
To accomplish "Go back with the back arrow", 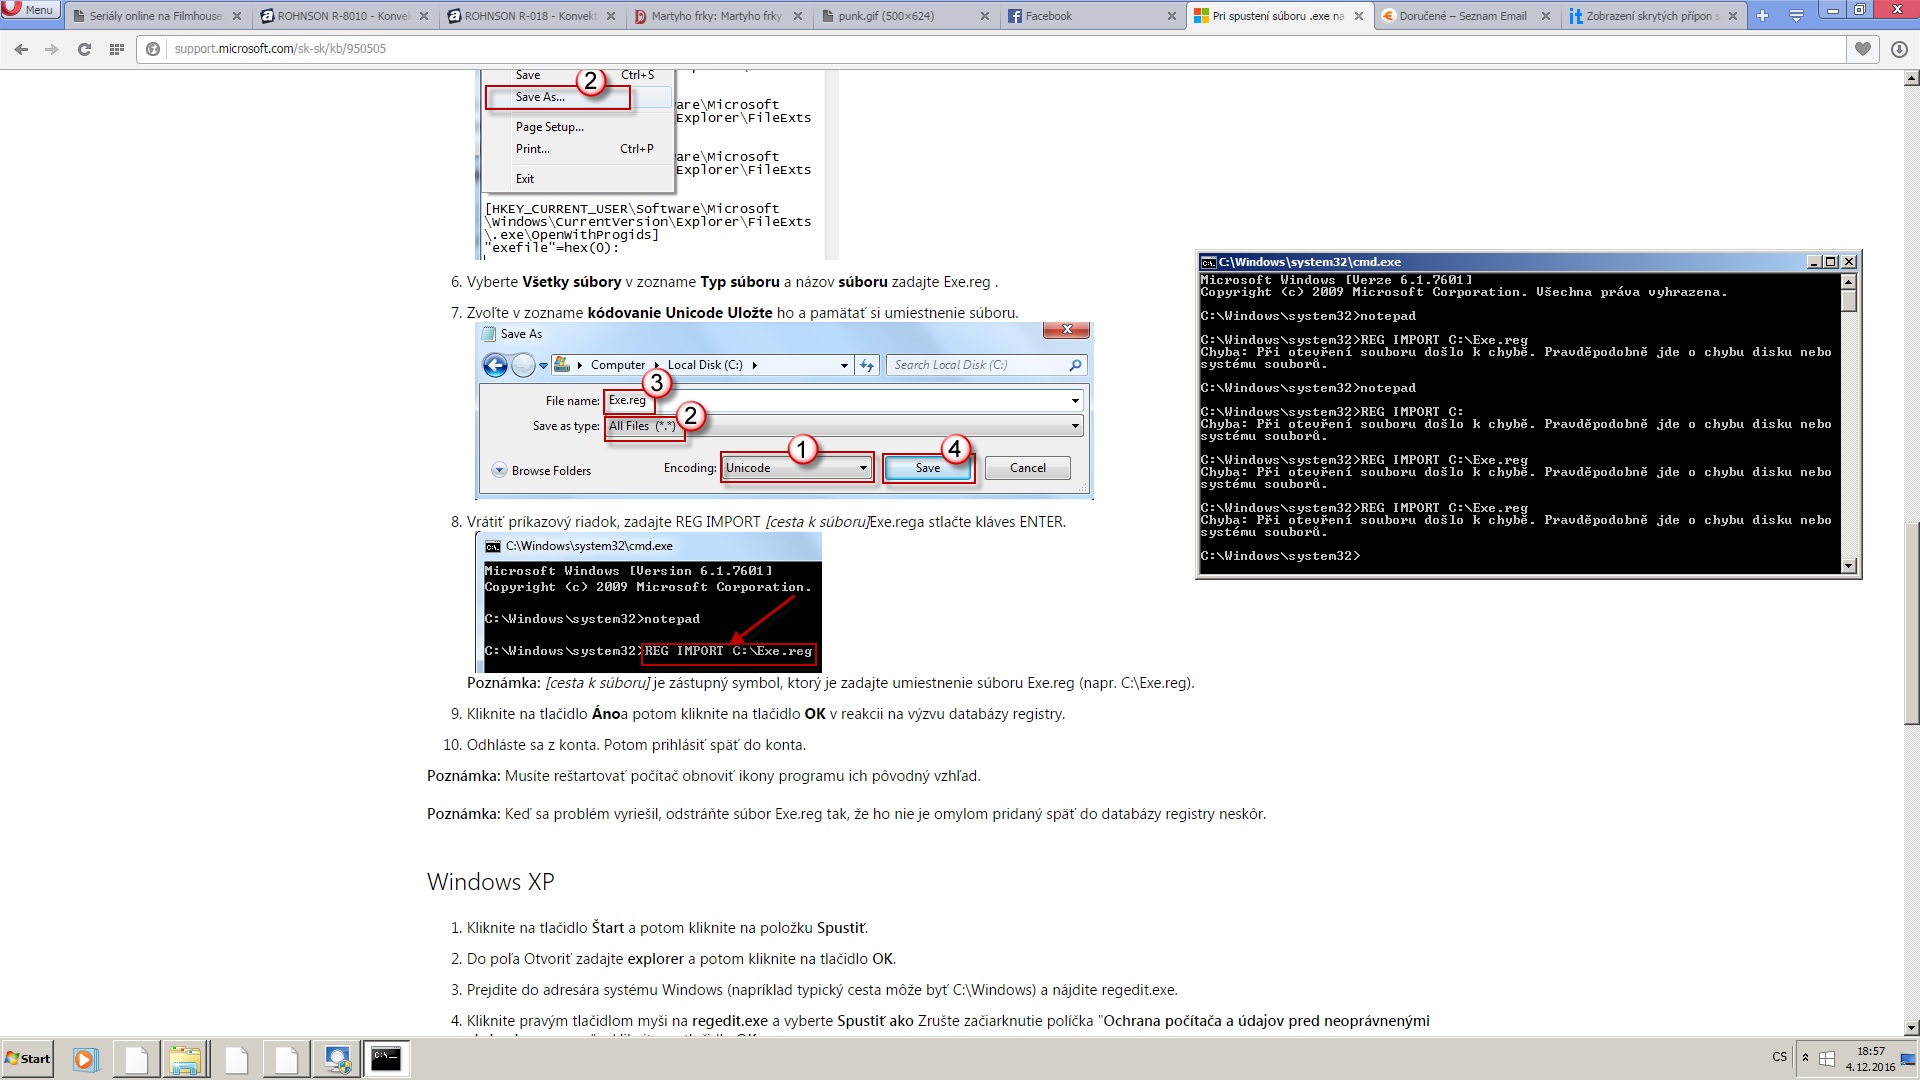I will (x=21, y=49).
